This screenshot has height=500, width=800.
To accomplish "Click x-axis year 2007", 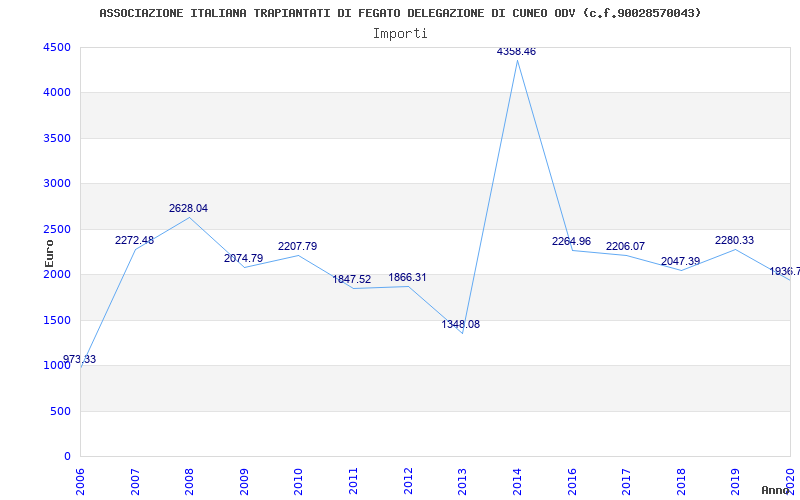I will click(135, 482).
